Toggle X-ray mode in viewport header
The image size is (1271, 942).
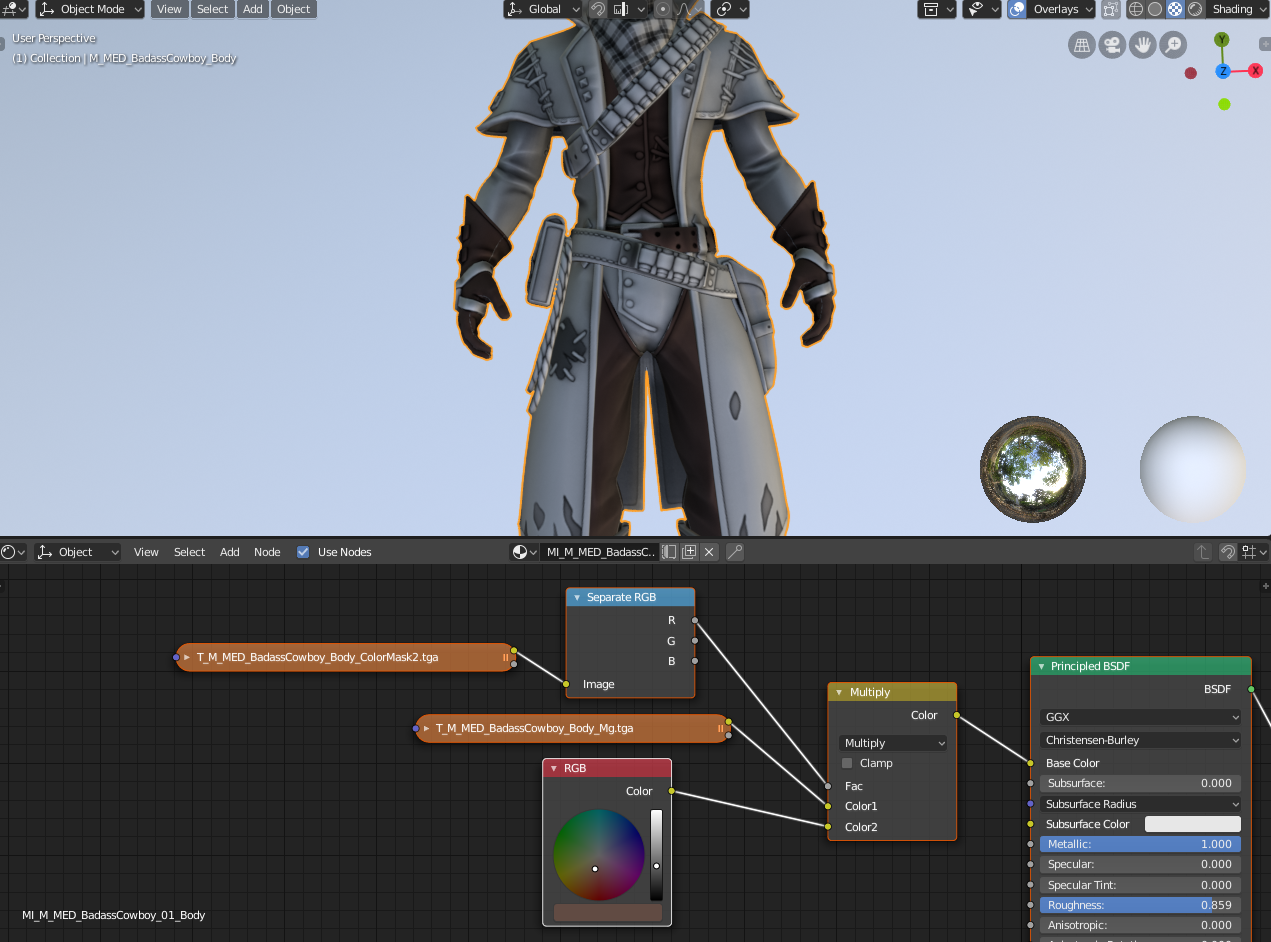pos(1111,9)
